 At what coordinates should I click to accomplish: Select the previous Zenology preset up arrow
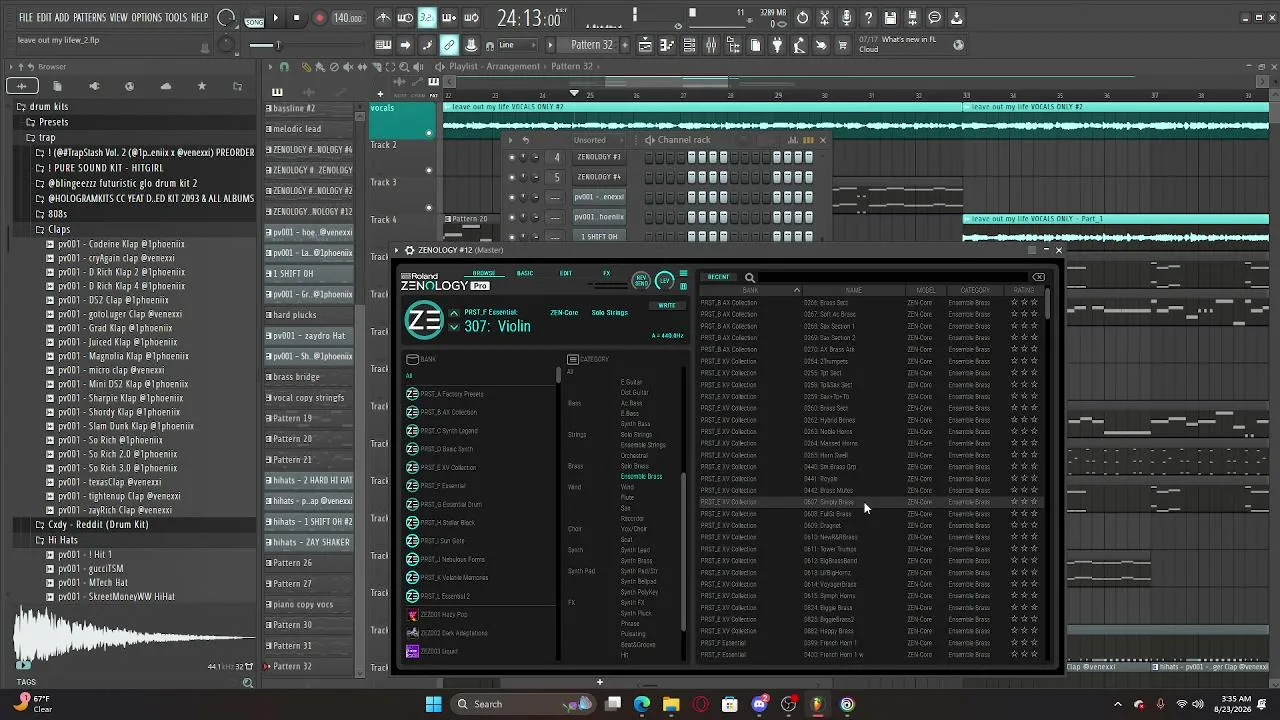click(454, 314)
